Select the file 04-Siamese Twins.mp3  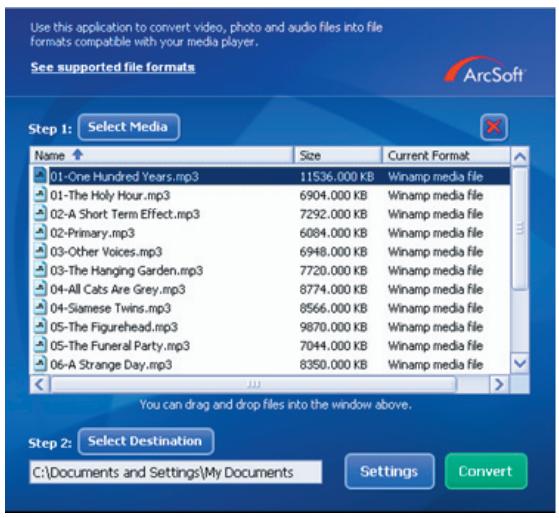(111, 308)
